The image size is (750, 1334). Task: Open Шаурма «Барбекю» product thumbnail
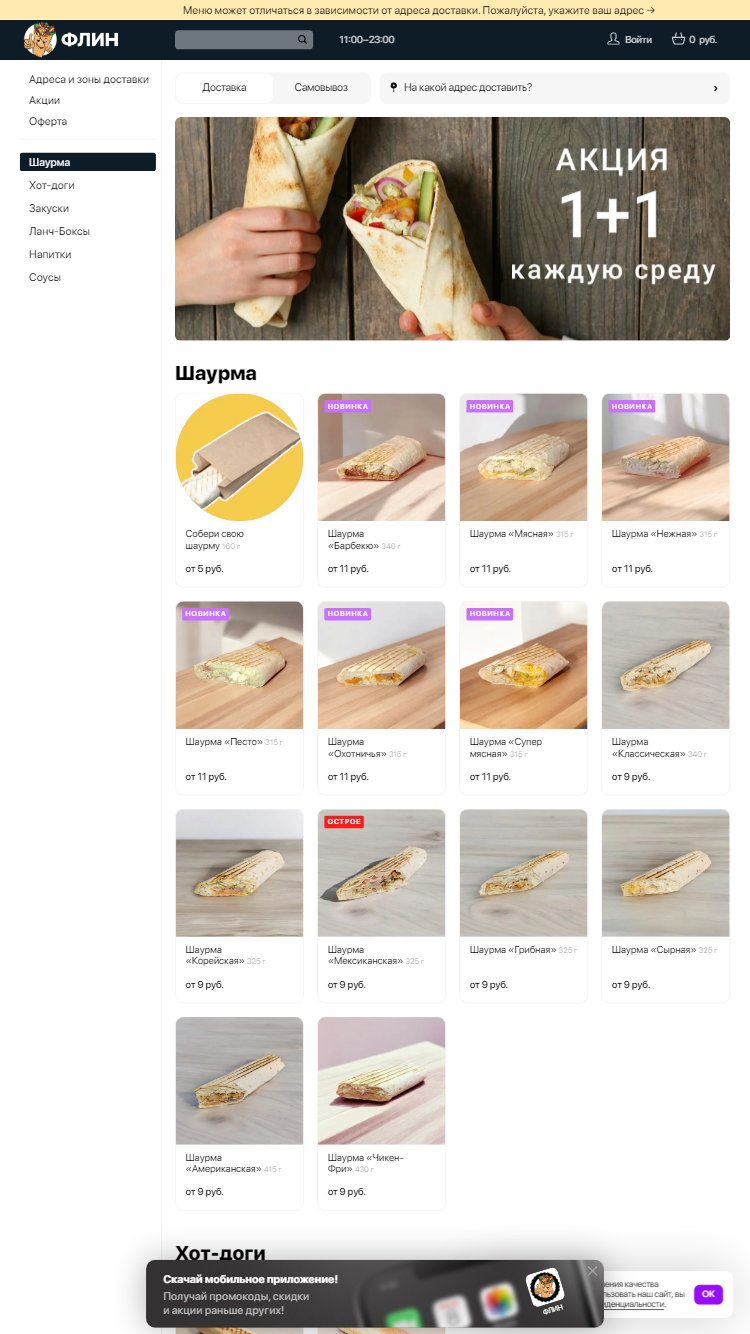(381, 457)
